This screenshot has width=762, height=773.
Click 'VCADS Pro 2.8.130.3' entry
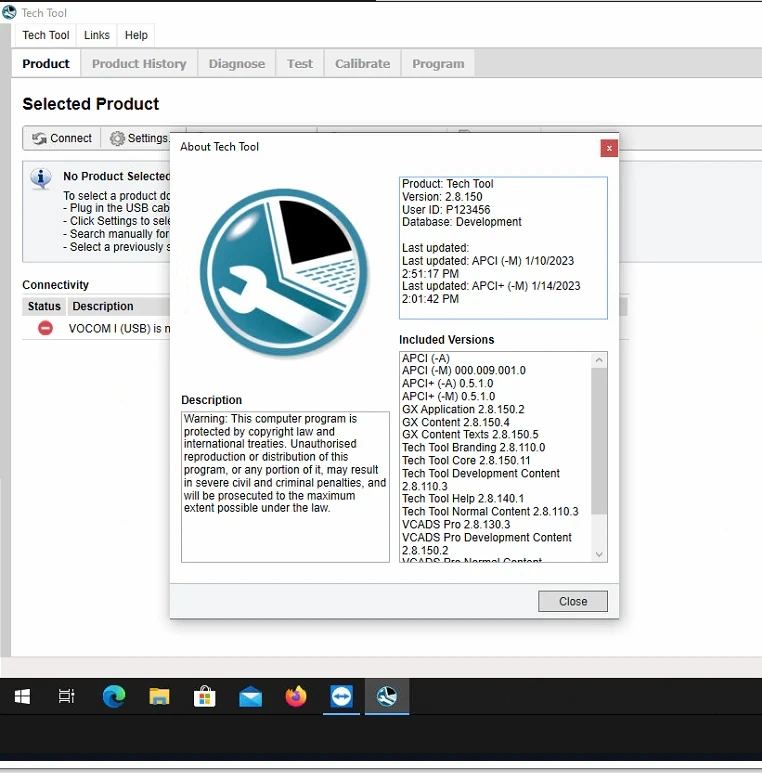tap(456, 524)
